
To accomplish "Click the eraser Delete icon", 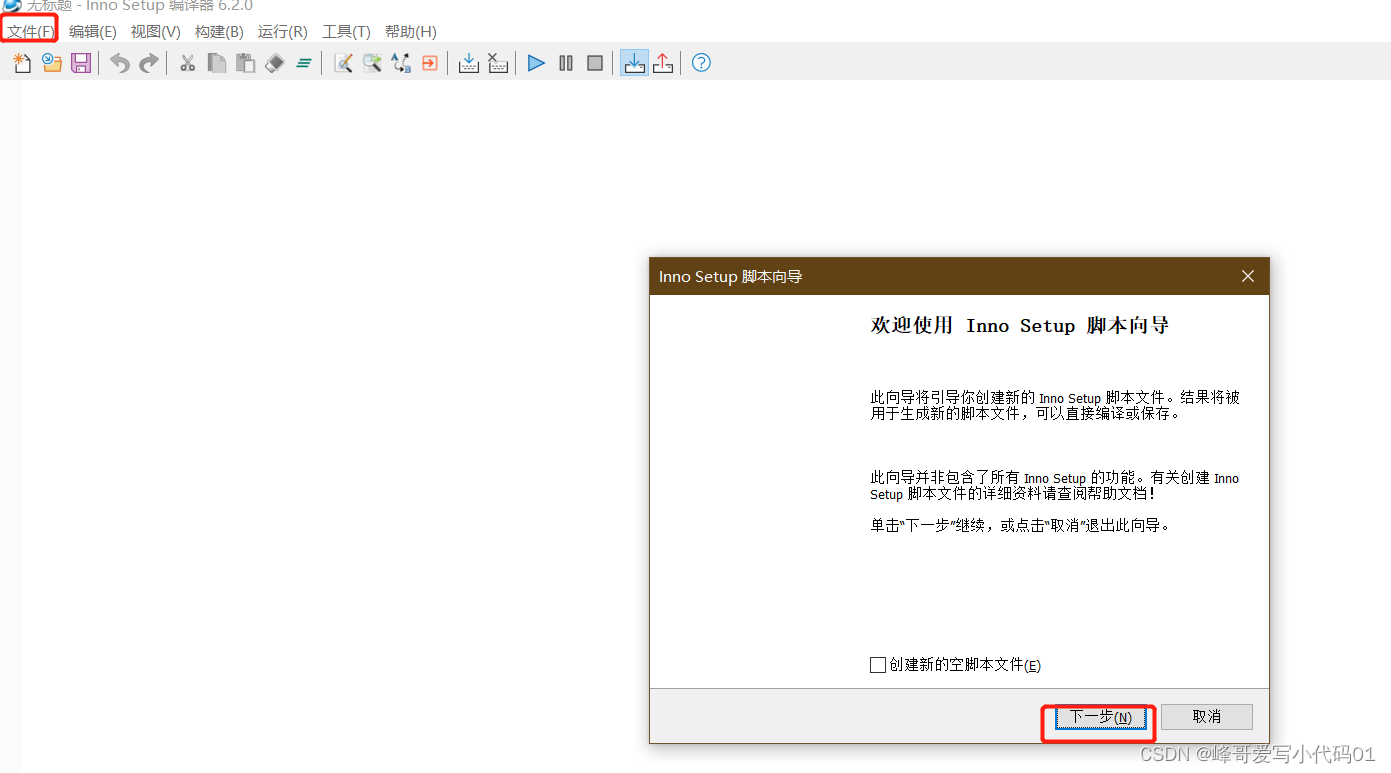I will click(274, 63).
